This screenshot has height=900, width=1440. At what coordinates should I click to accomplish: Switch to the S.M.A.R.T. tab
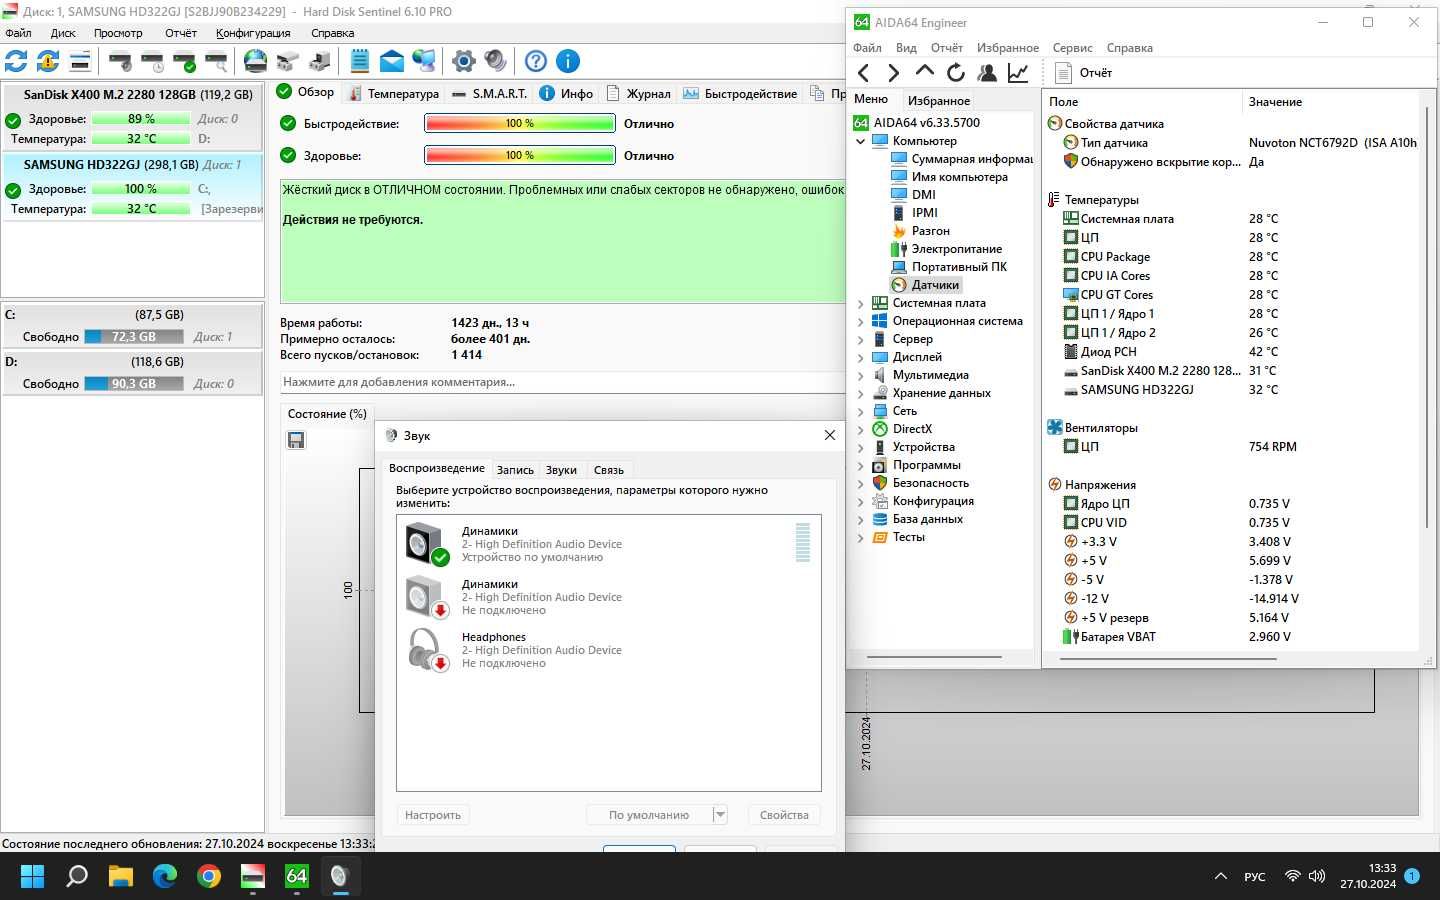point(488,94)
